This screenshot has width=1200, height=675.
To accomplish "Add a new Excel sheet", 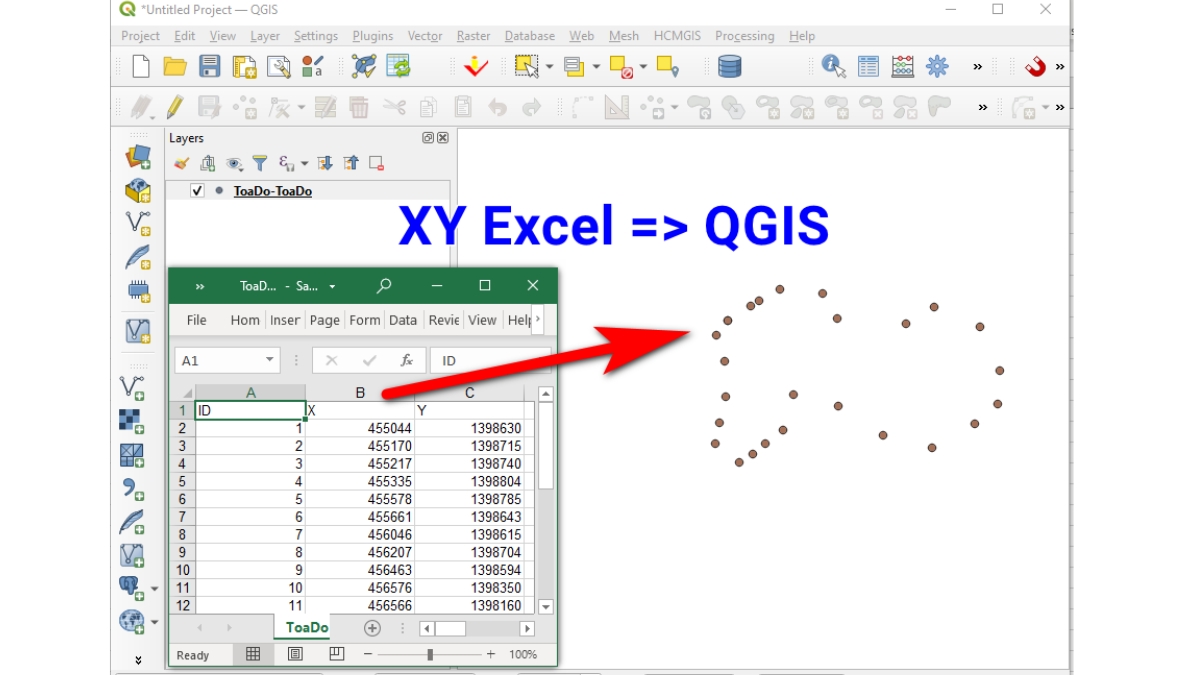I will (372, 628).
